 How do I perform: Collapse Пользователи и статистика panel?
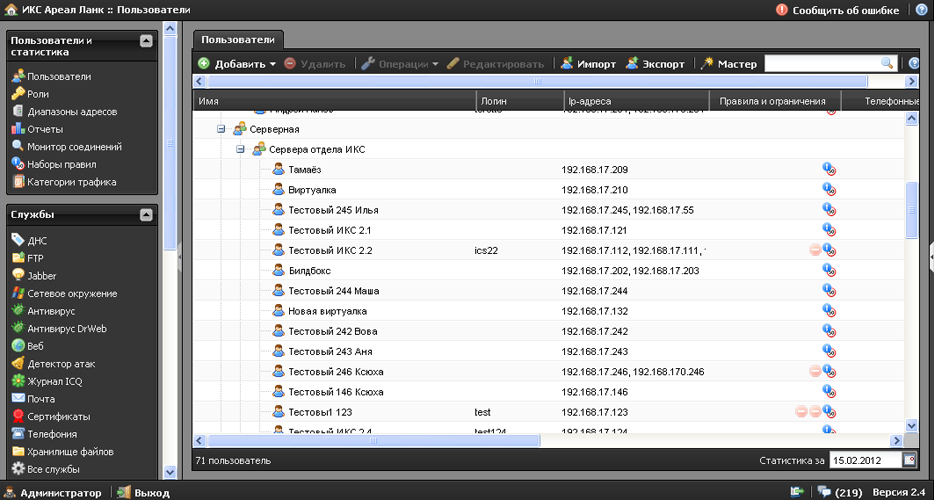pos(146,41)
